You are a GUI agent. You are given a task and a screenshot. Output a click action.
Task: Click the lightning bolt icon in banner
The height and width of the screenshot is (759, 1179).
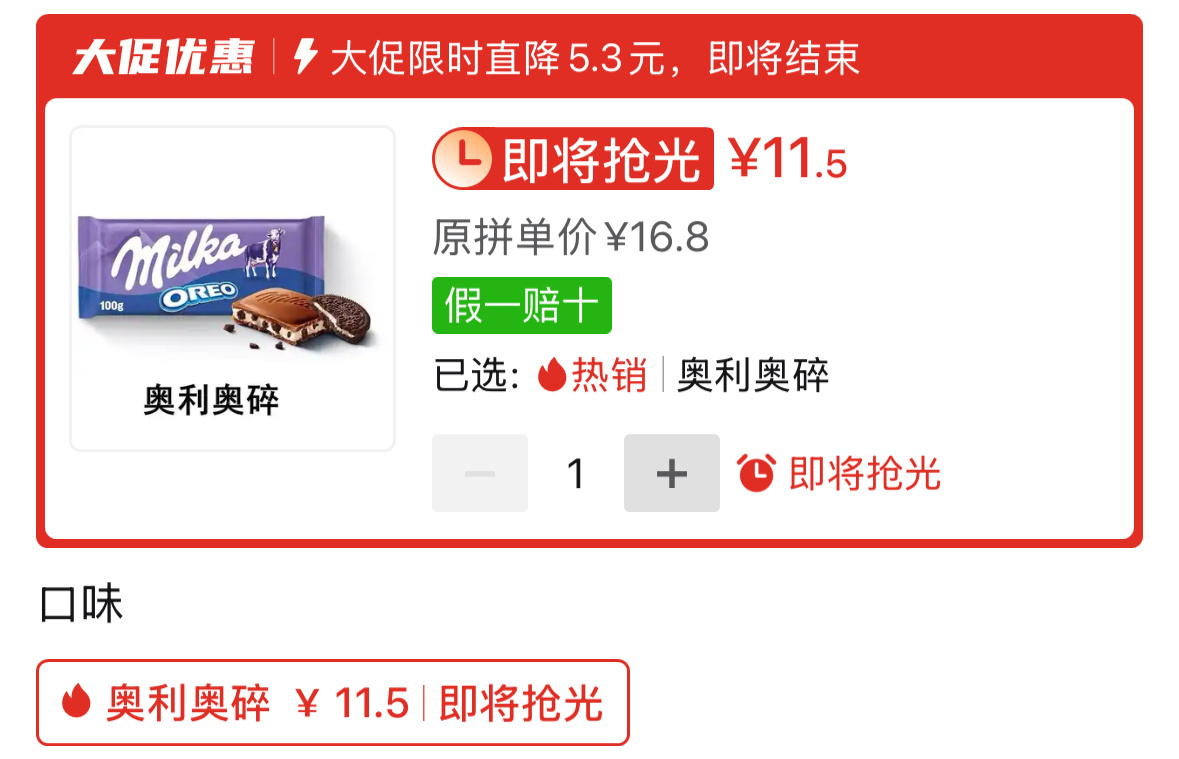(305, 56)
